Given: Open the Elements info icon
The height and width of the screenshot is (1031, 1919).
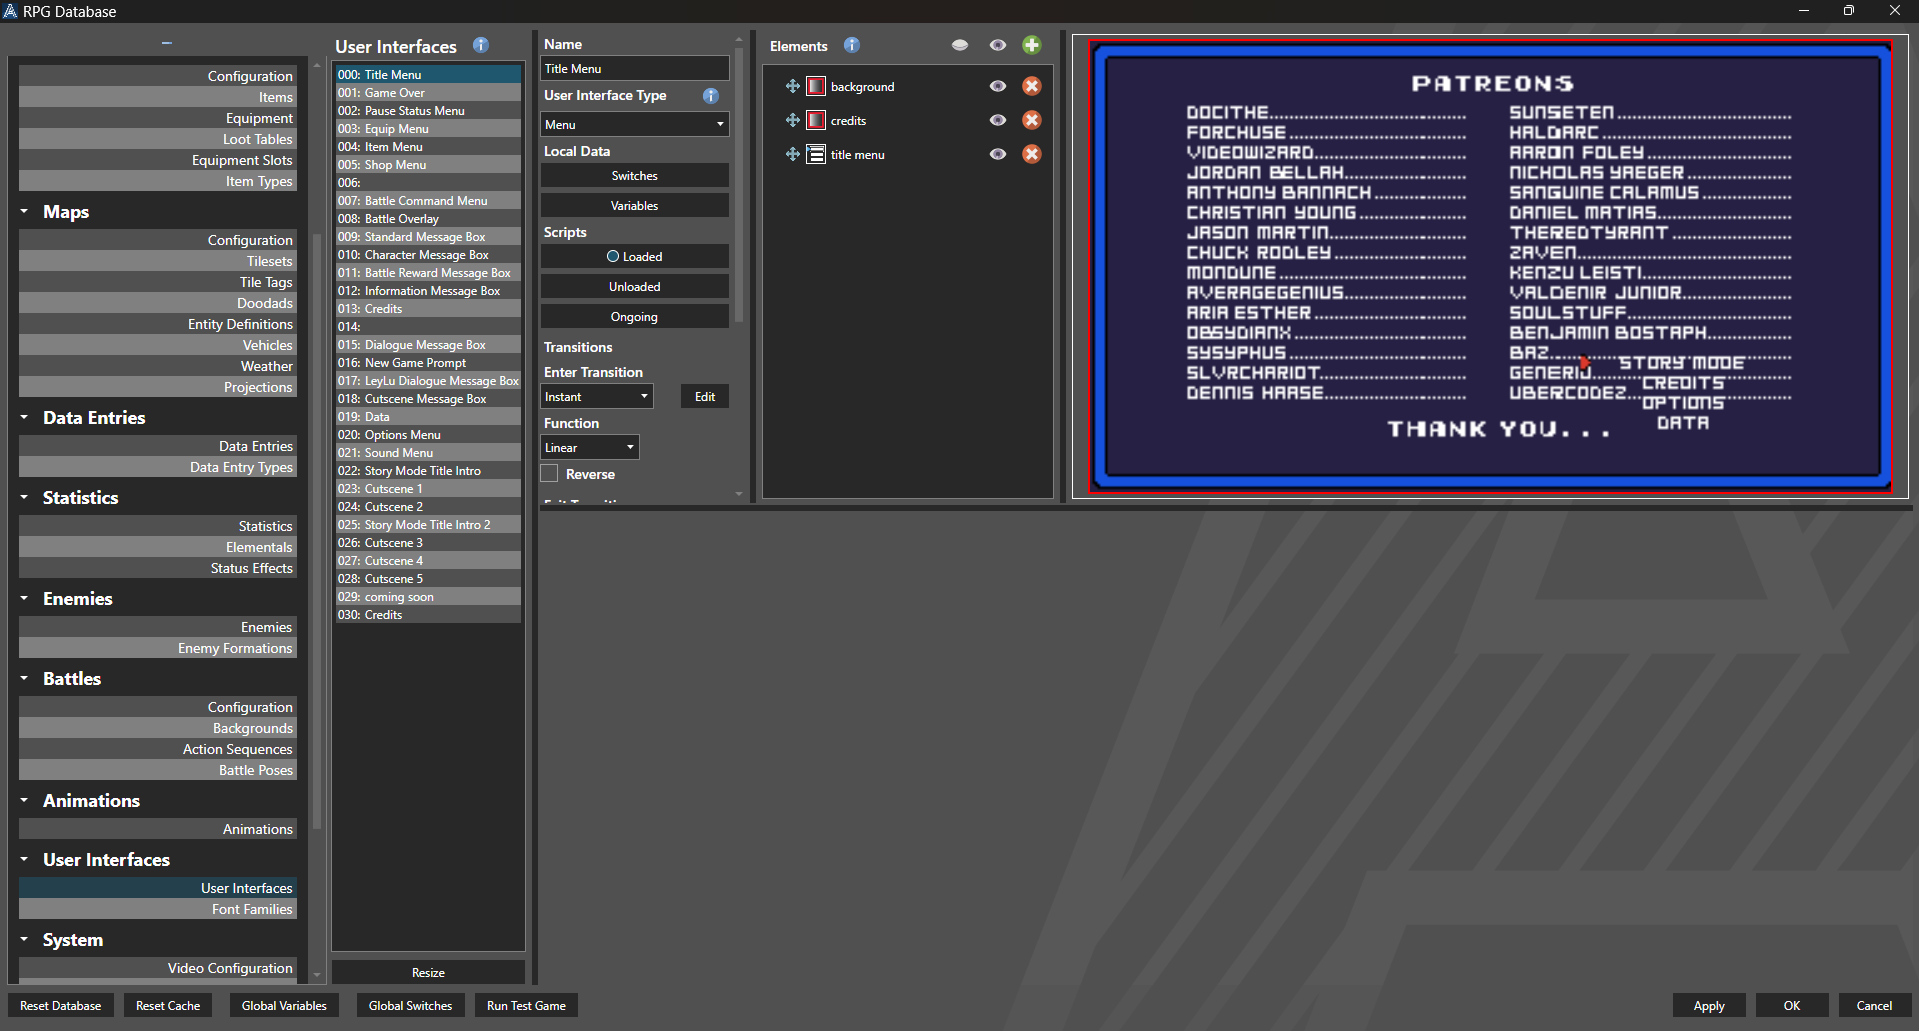Looking at the screenshot, I should 851,45.
